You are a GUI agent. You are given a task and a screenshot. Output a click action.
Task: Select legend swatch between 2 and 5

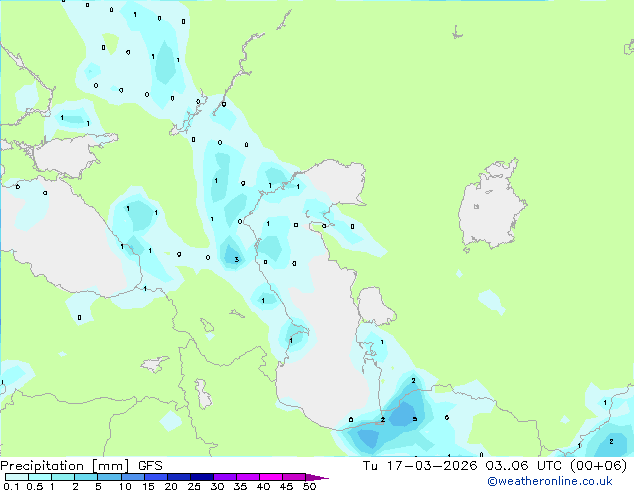pos(86,477)
